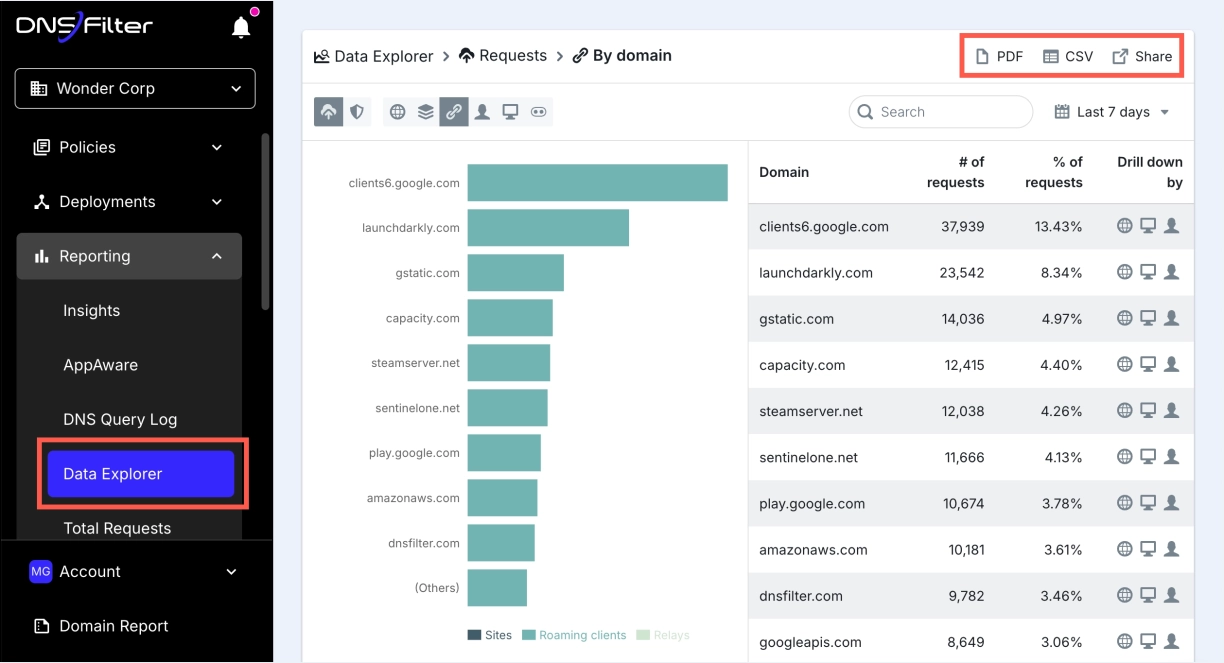Toggle Sites series in chart legend

(x=490, y=635)
